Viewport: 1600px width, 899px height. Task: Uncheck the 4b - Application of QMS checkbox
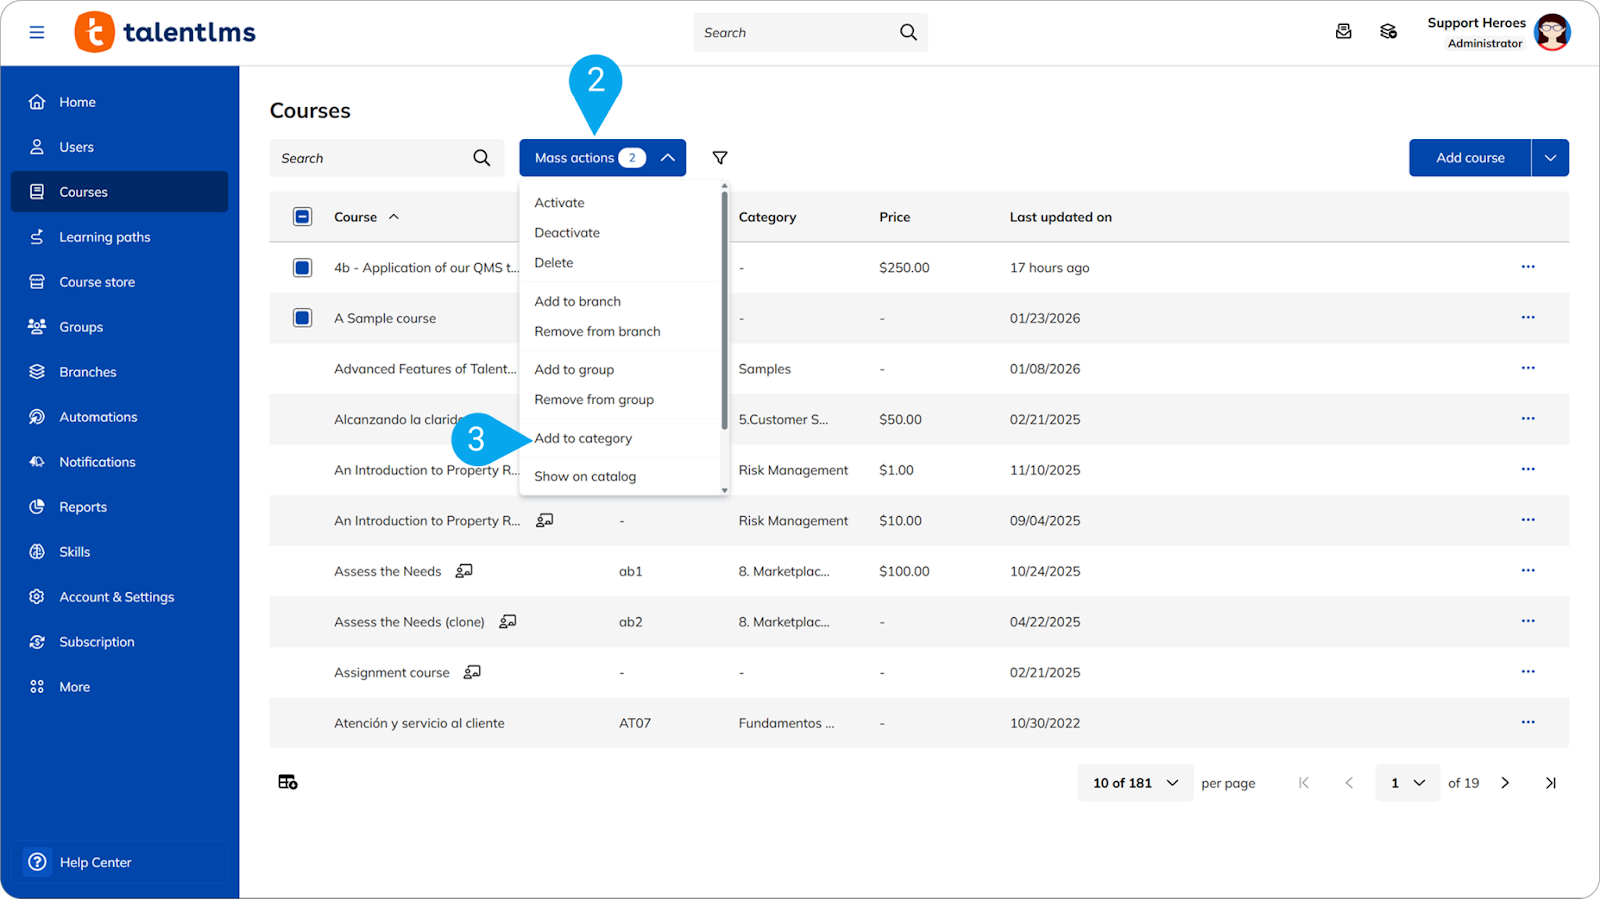[x=302, y=267]
